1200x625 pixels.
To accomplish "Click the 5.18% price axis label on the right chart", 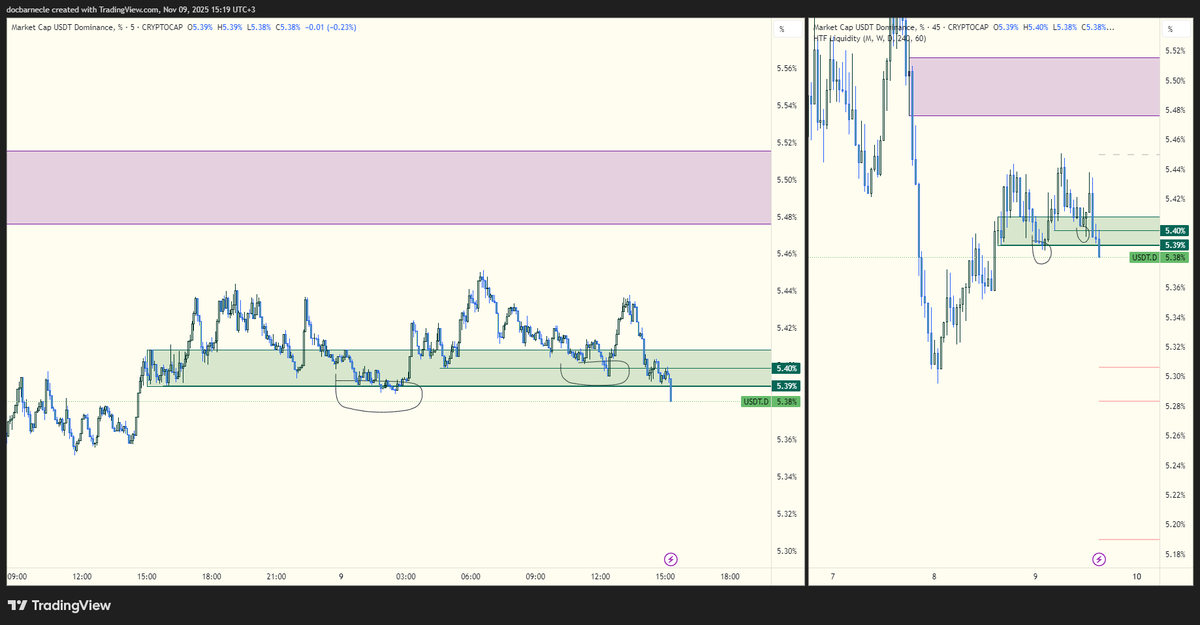I will (1176, 554).
